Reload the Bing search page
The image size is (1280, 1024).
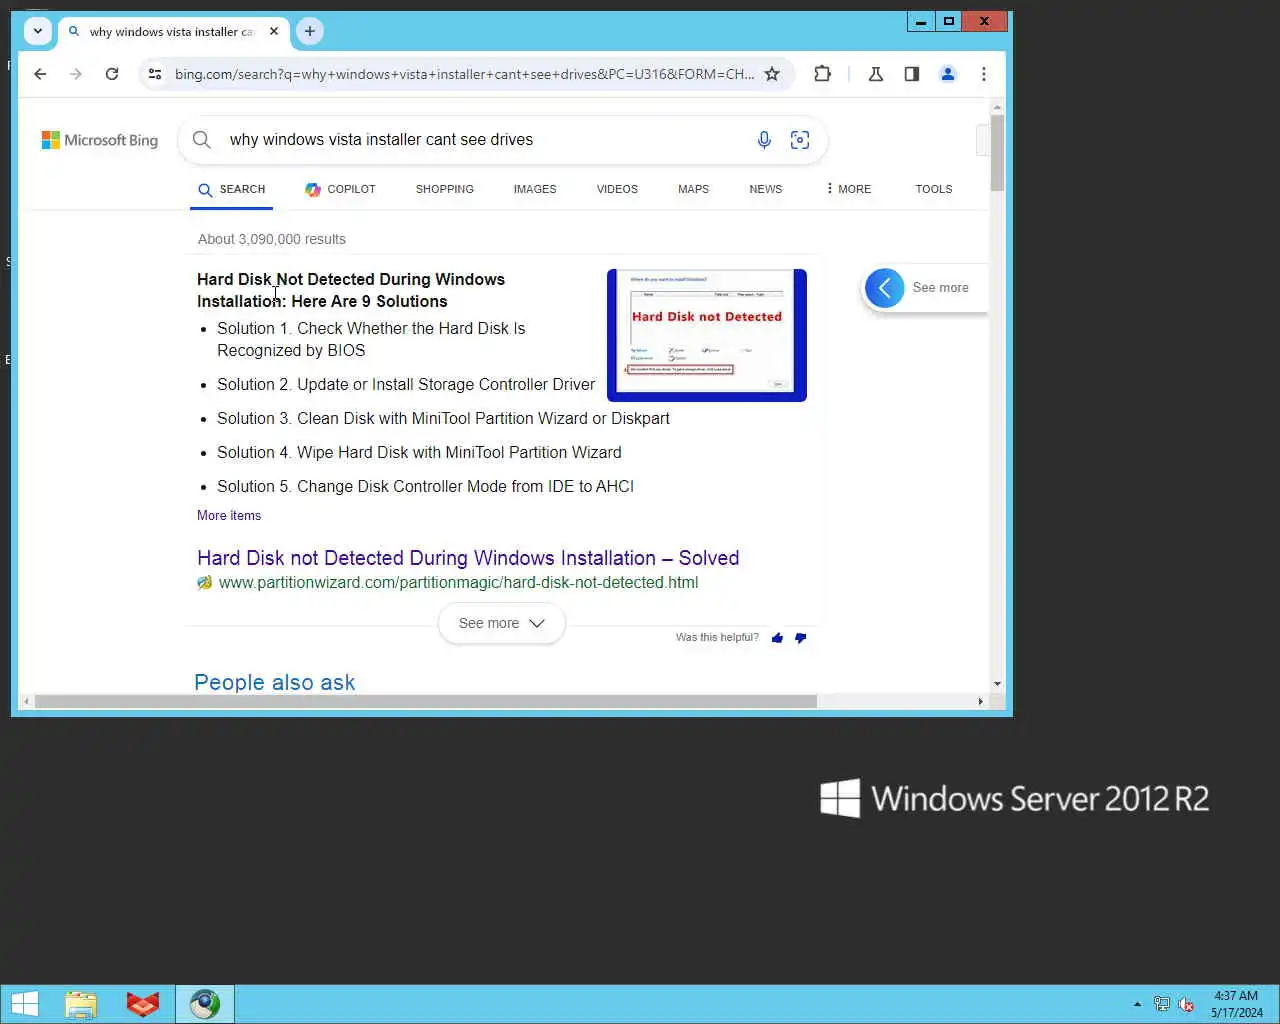click(112, 74)
